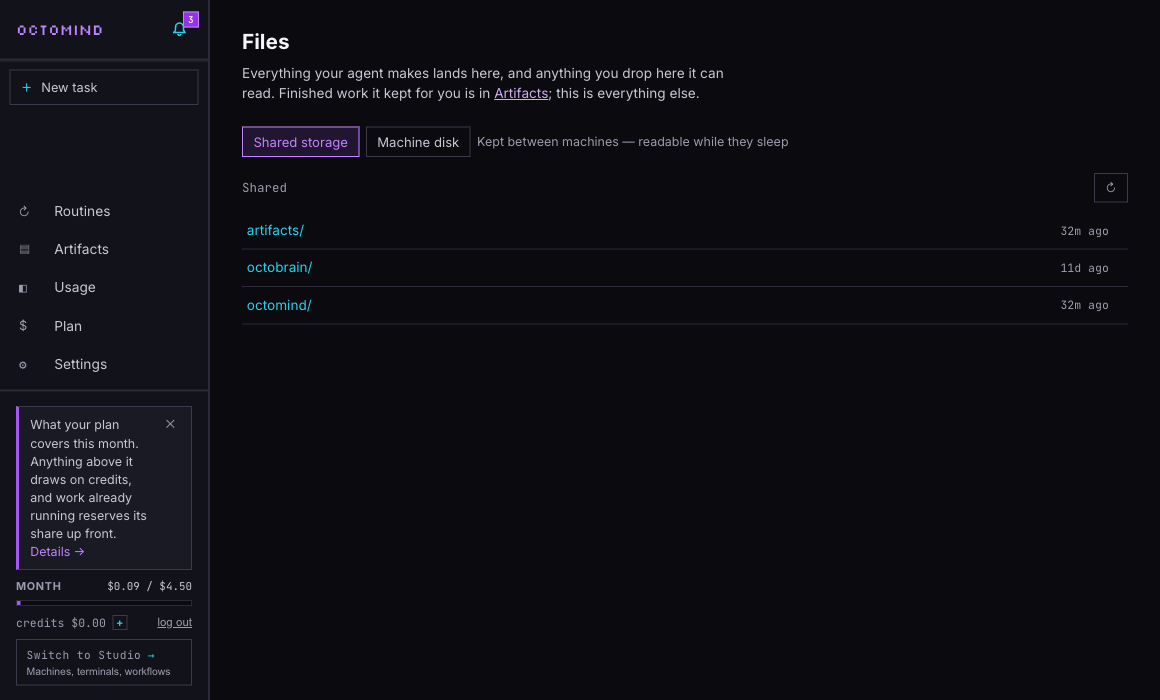Open the octomind/ folder
This screenshot has height=700, width=1160.
tap(279, 305)
